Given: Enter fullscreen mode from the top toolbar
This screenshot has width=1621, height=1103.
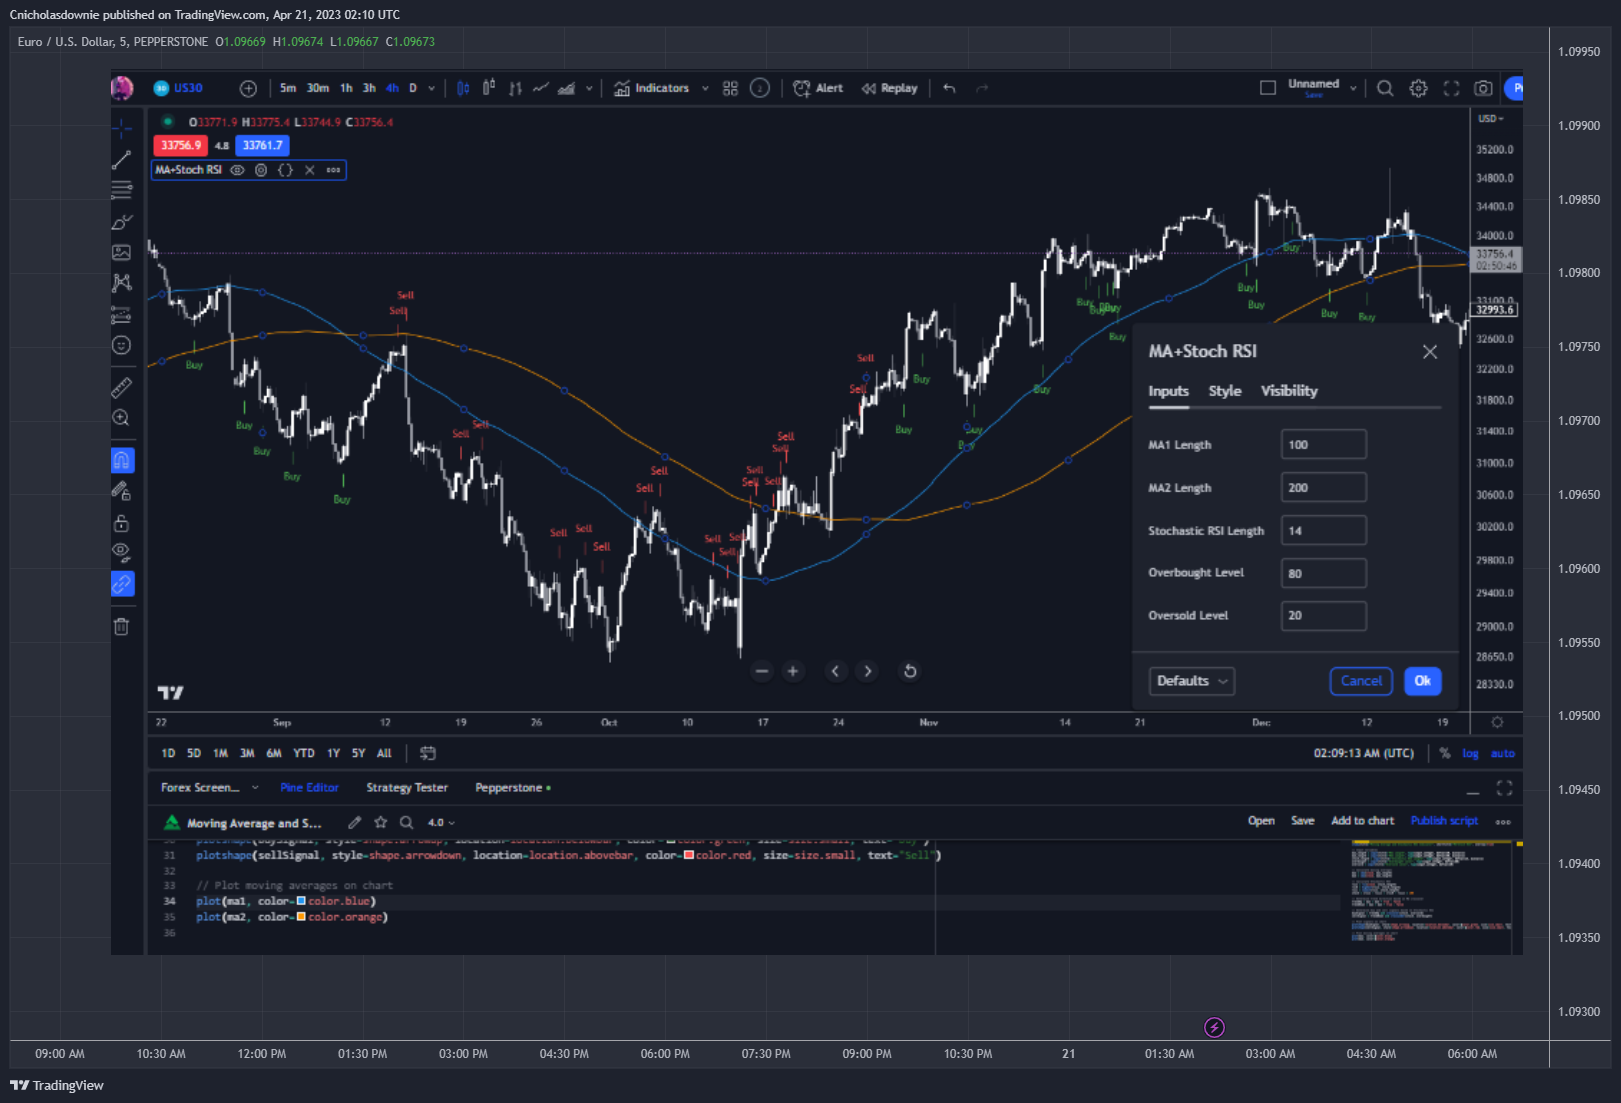Looking at the screenshot, I should coord(1451,88).
